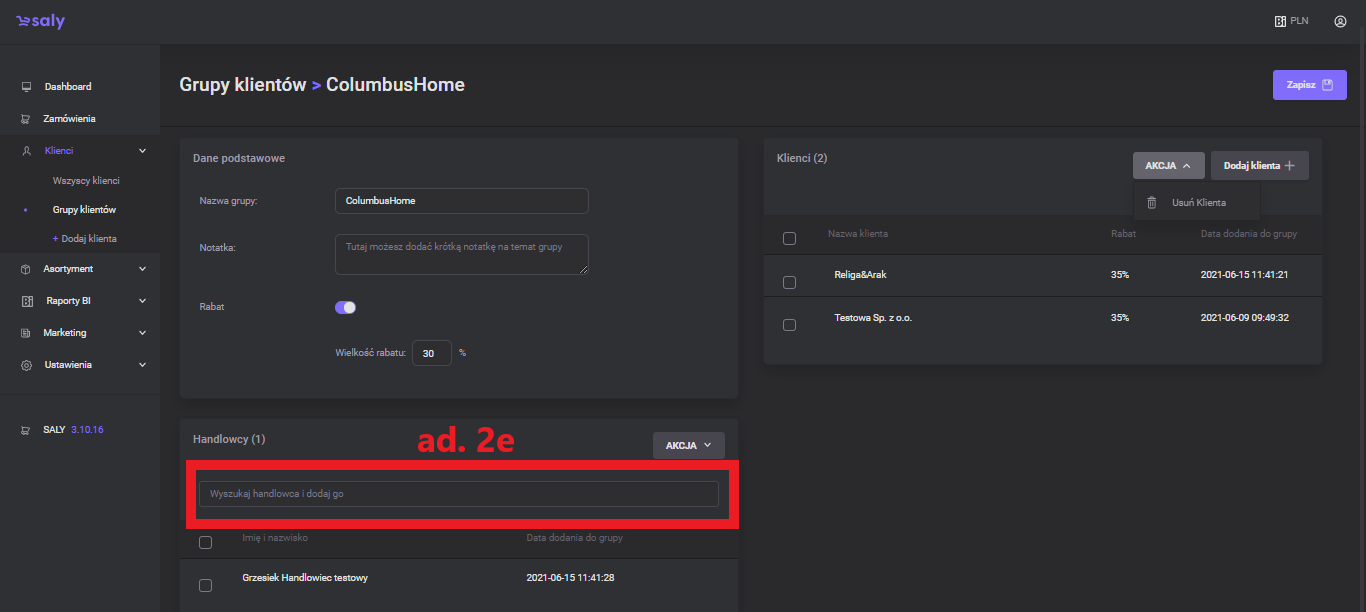Open the user account profile icon
The height and width of the screenshot is (612, 1366).
pyautogui.click(x=1340, y=21)
